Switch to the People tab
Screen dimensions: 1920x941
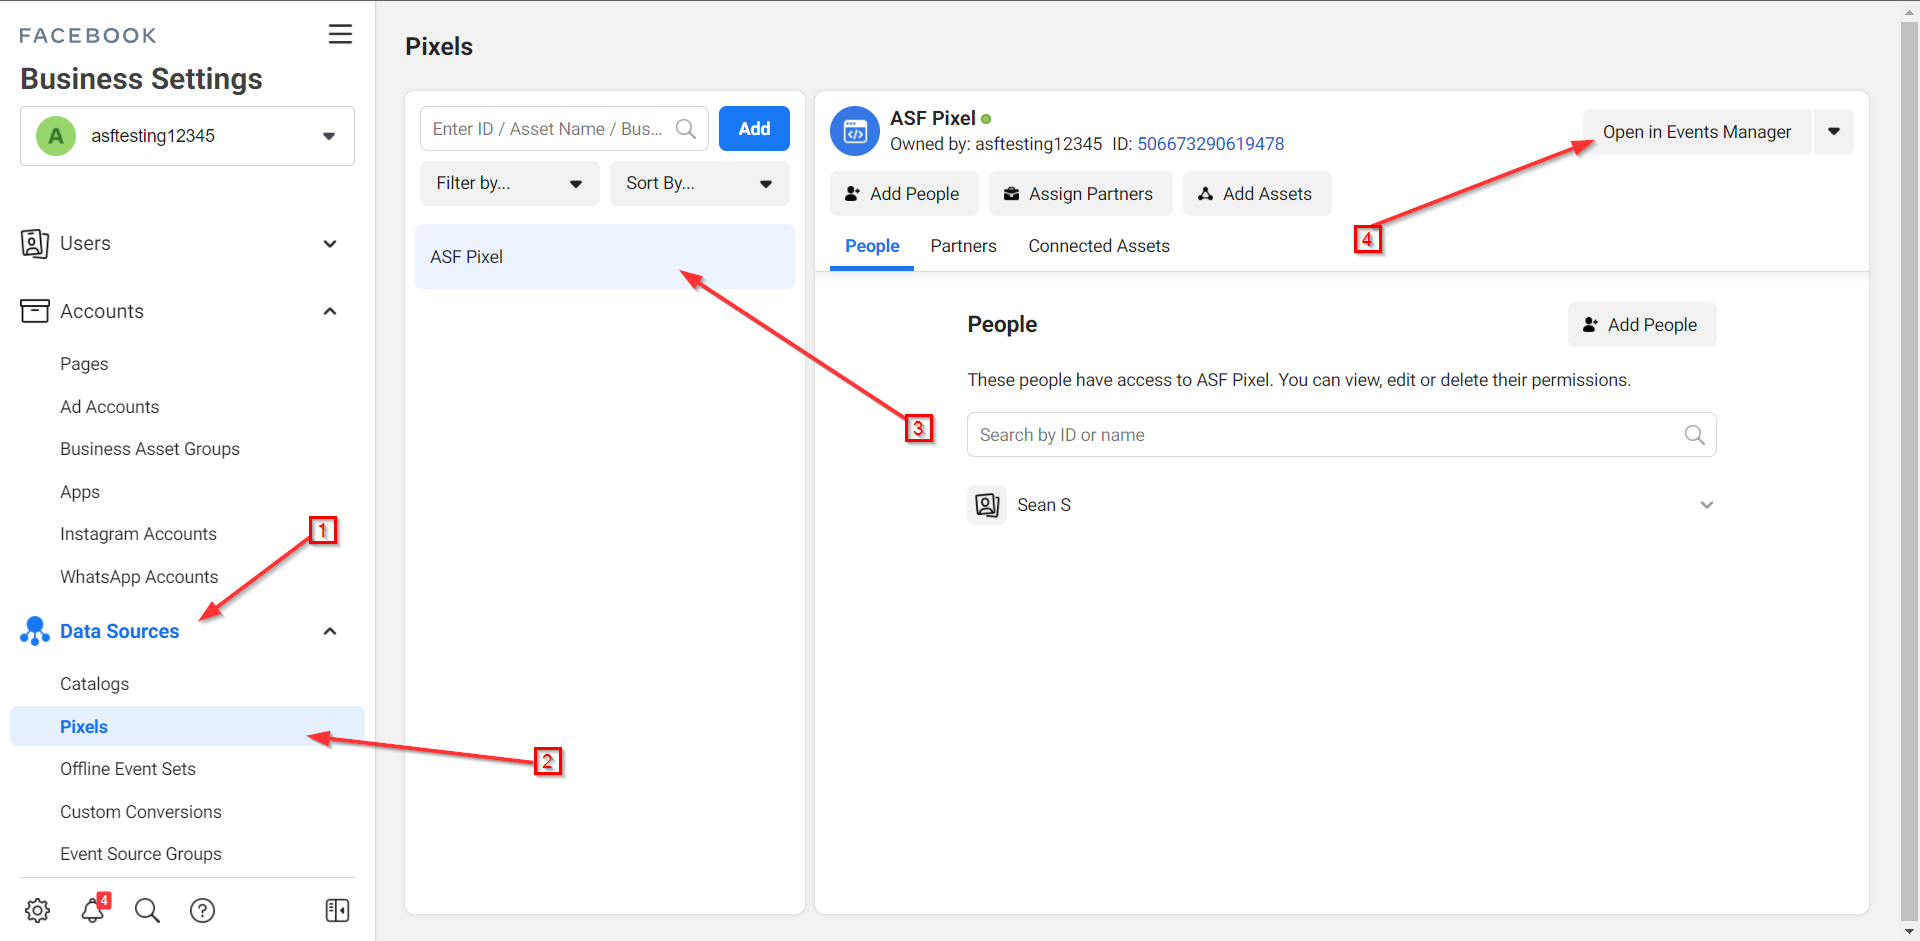(x=872, y=246)
